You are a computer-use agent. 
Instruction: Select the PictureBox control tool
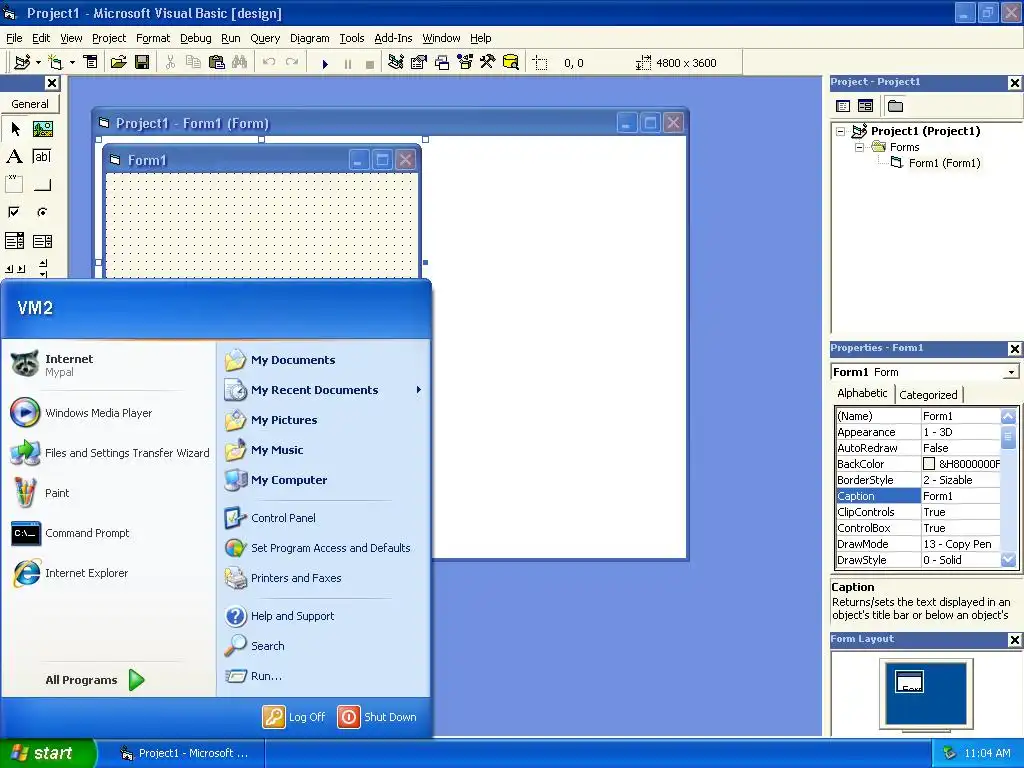42,129
